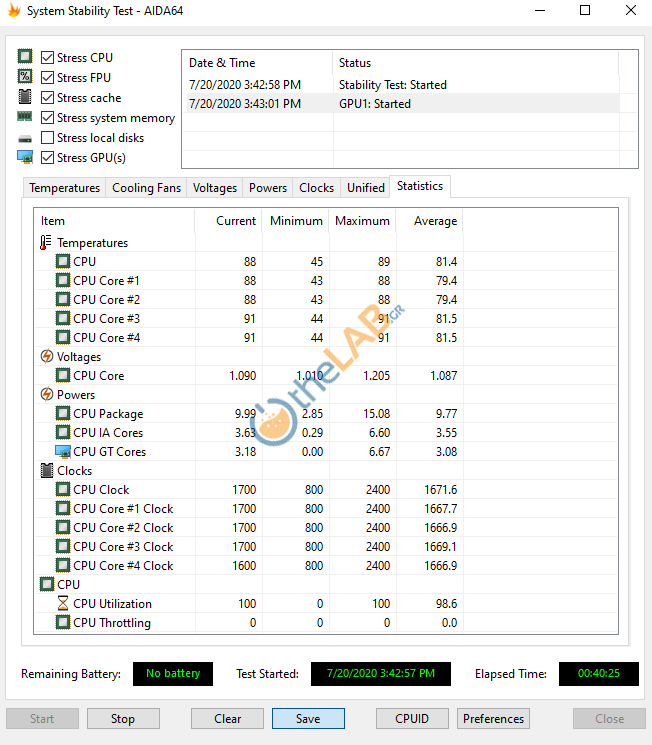Uncheck the Stress CPU checkbox

tap(47, 57)
